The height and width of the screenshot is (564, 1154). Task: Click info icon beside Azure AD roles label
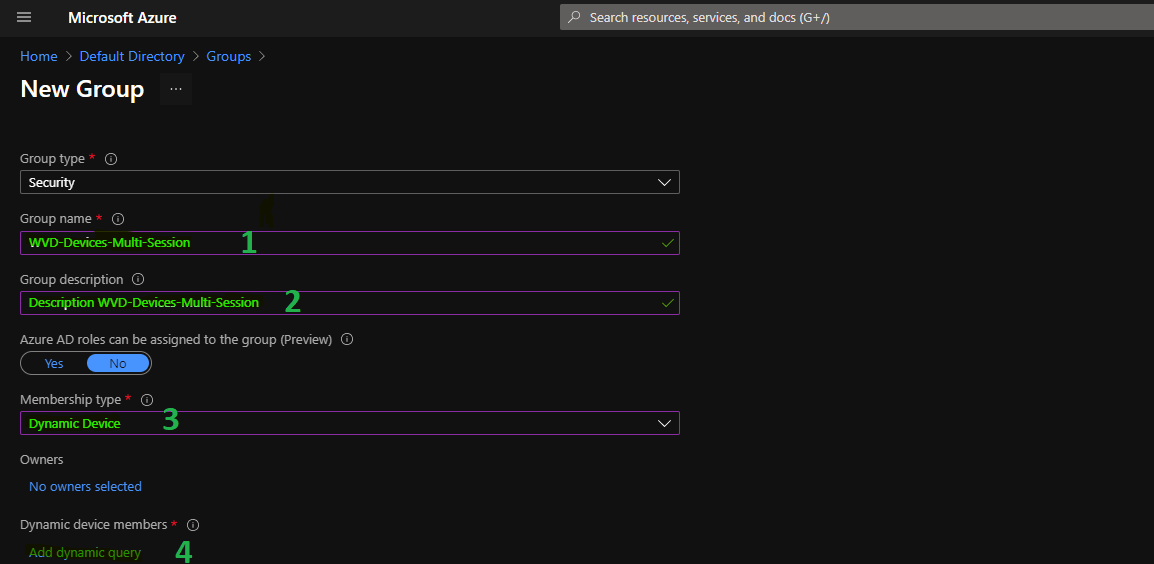point(347,339)
